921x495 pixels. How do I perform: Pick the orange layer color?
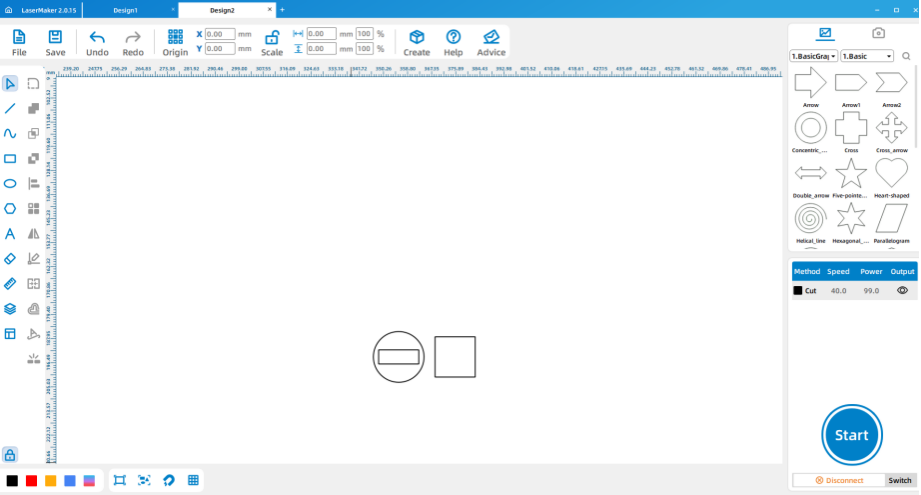(x=51, y=481)
